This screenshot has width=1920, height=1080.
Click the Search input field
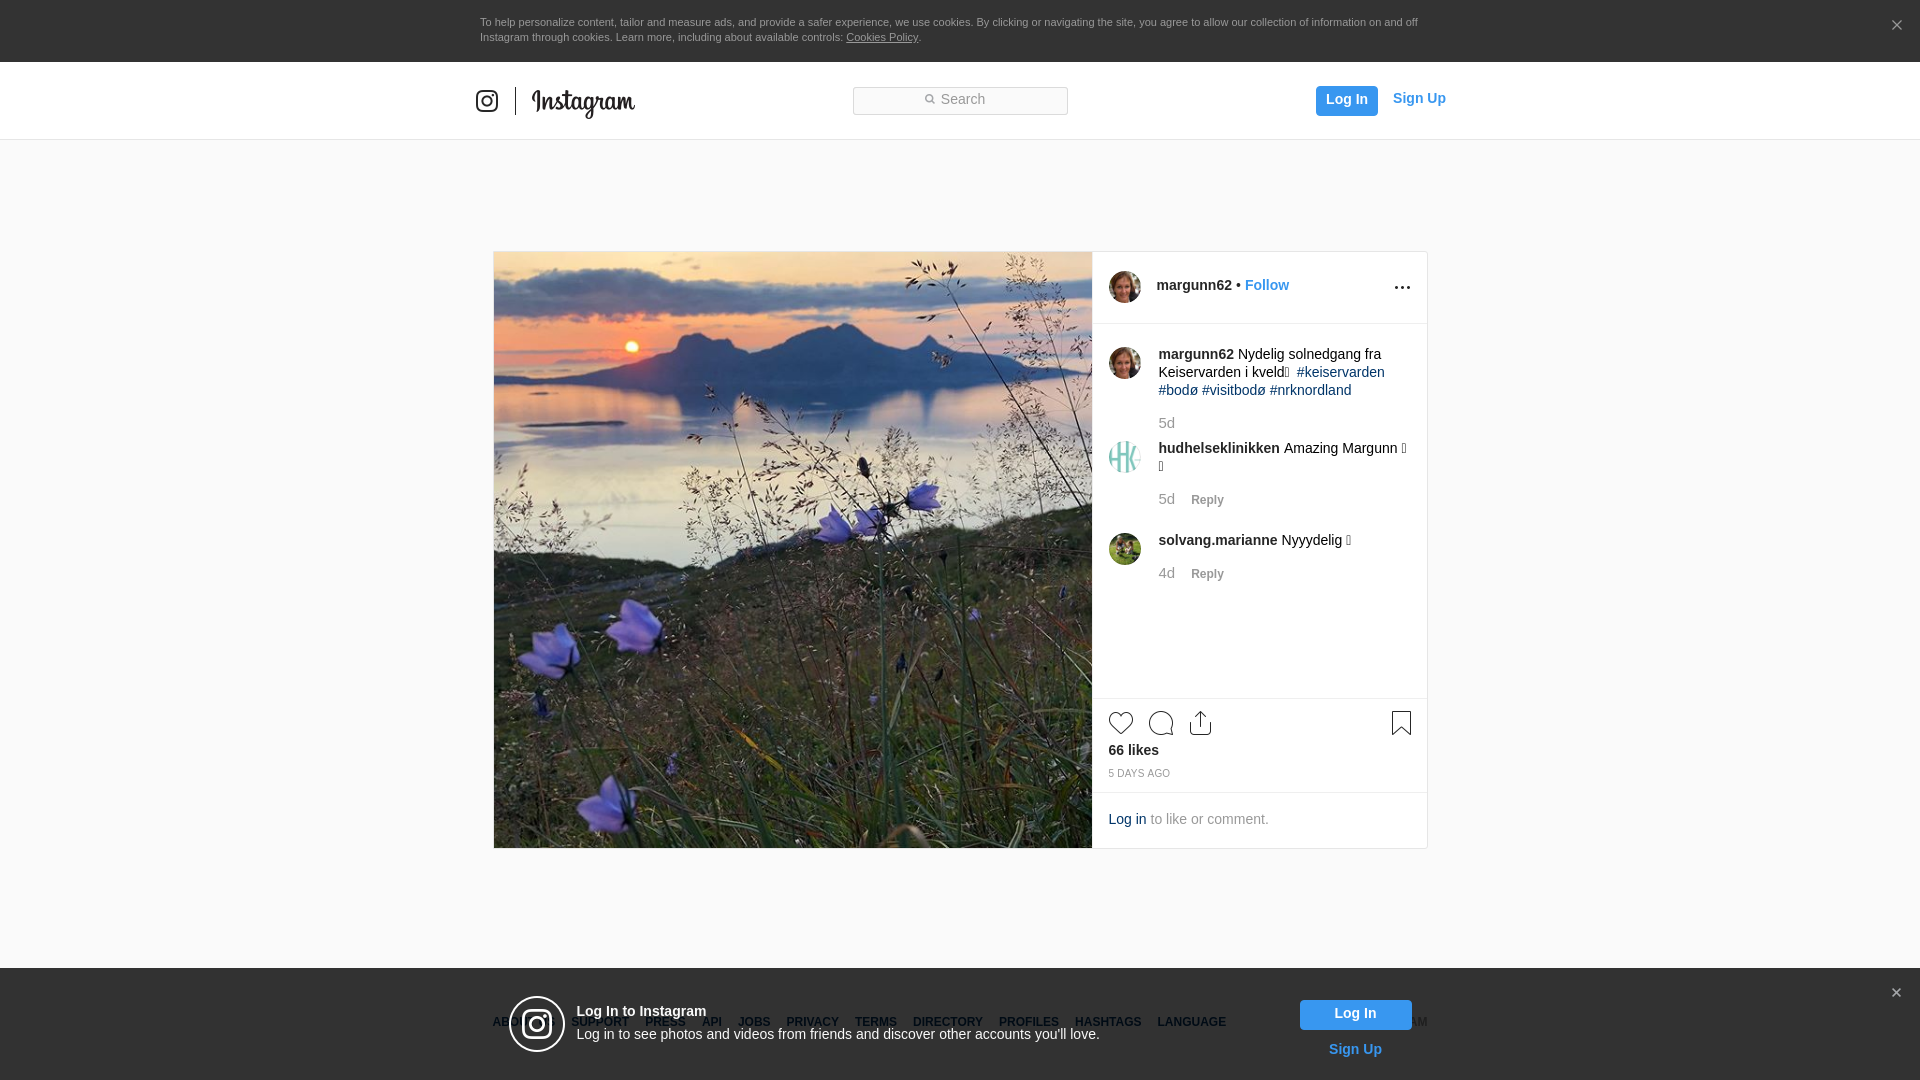[x=960, y=100]
